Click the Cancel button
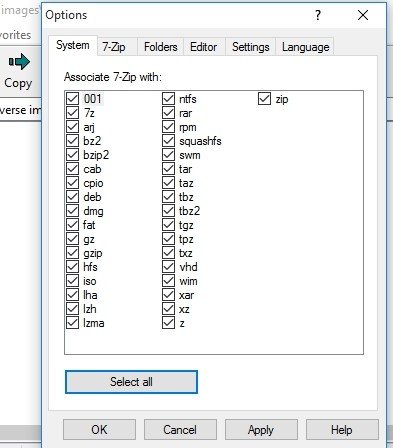393x448 pixels. 180,430
